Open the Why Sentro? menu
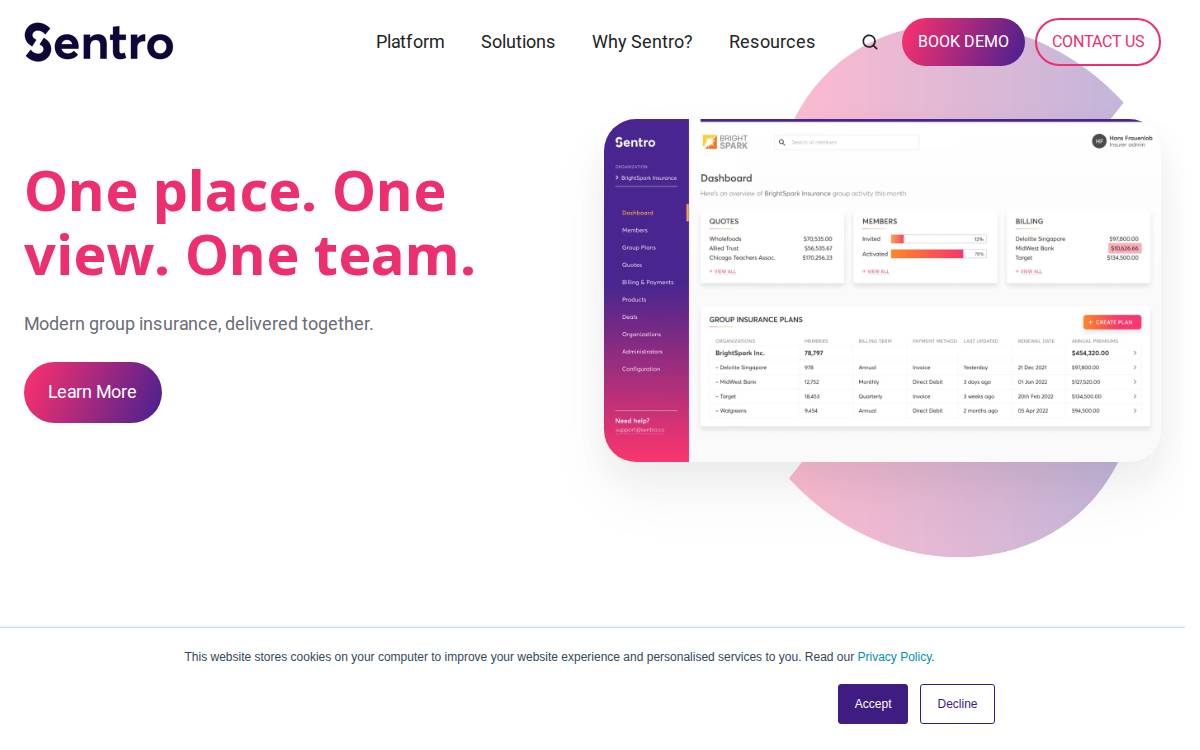The image size is (1200, 750). point(642,42)
